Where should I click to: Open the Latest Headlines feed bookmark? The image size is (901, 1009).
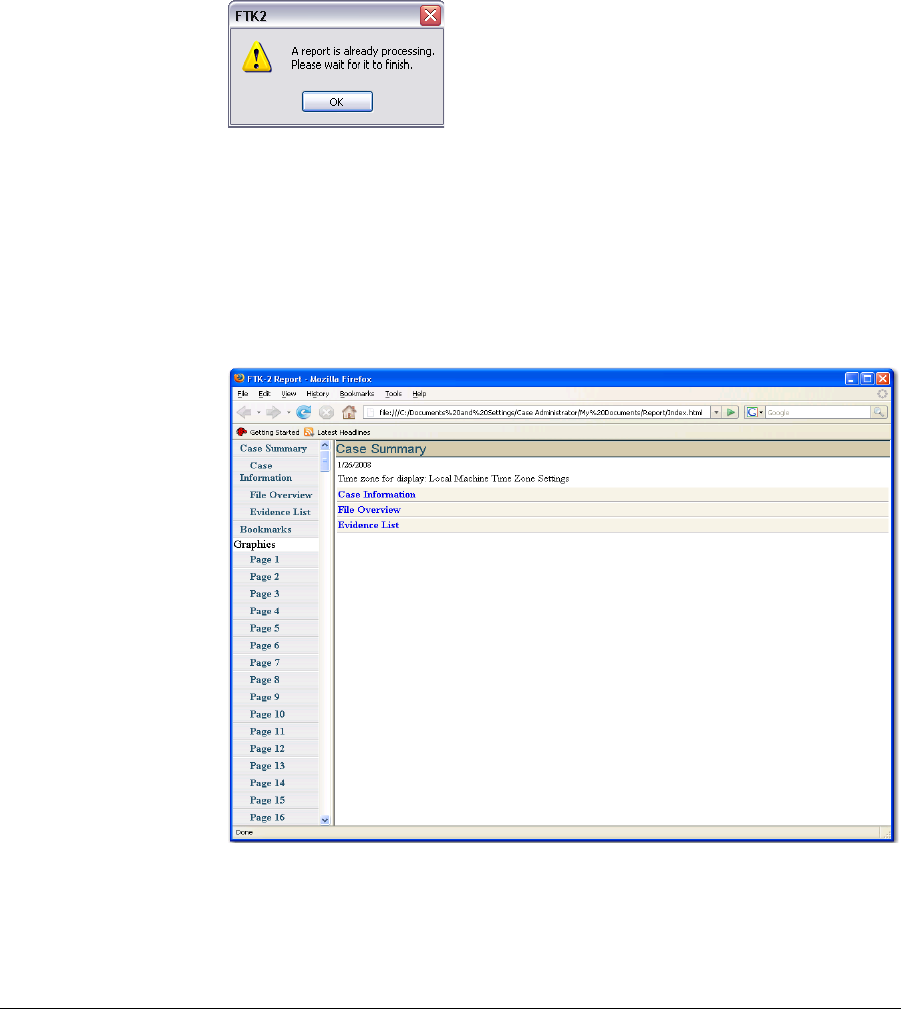click(x=337, y=432)
